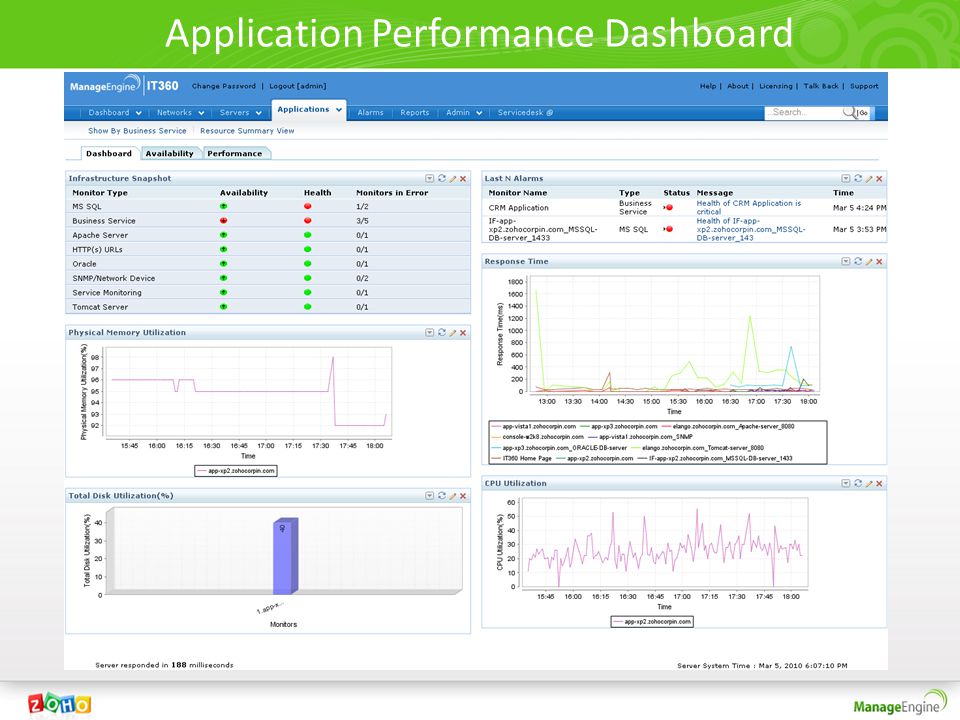Click the Go search button

tap(863, 113)
